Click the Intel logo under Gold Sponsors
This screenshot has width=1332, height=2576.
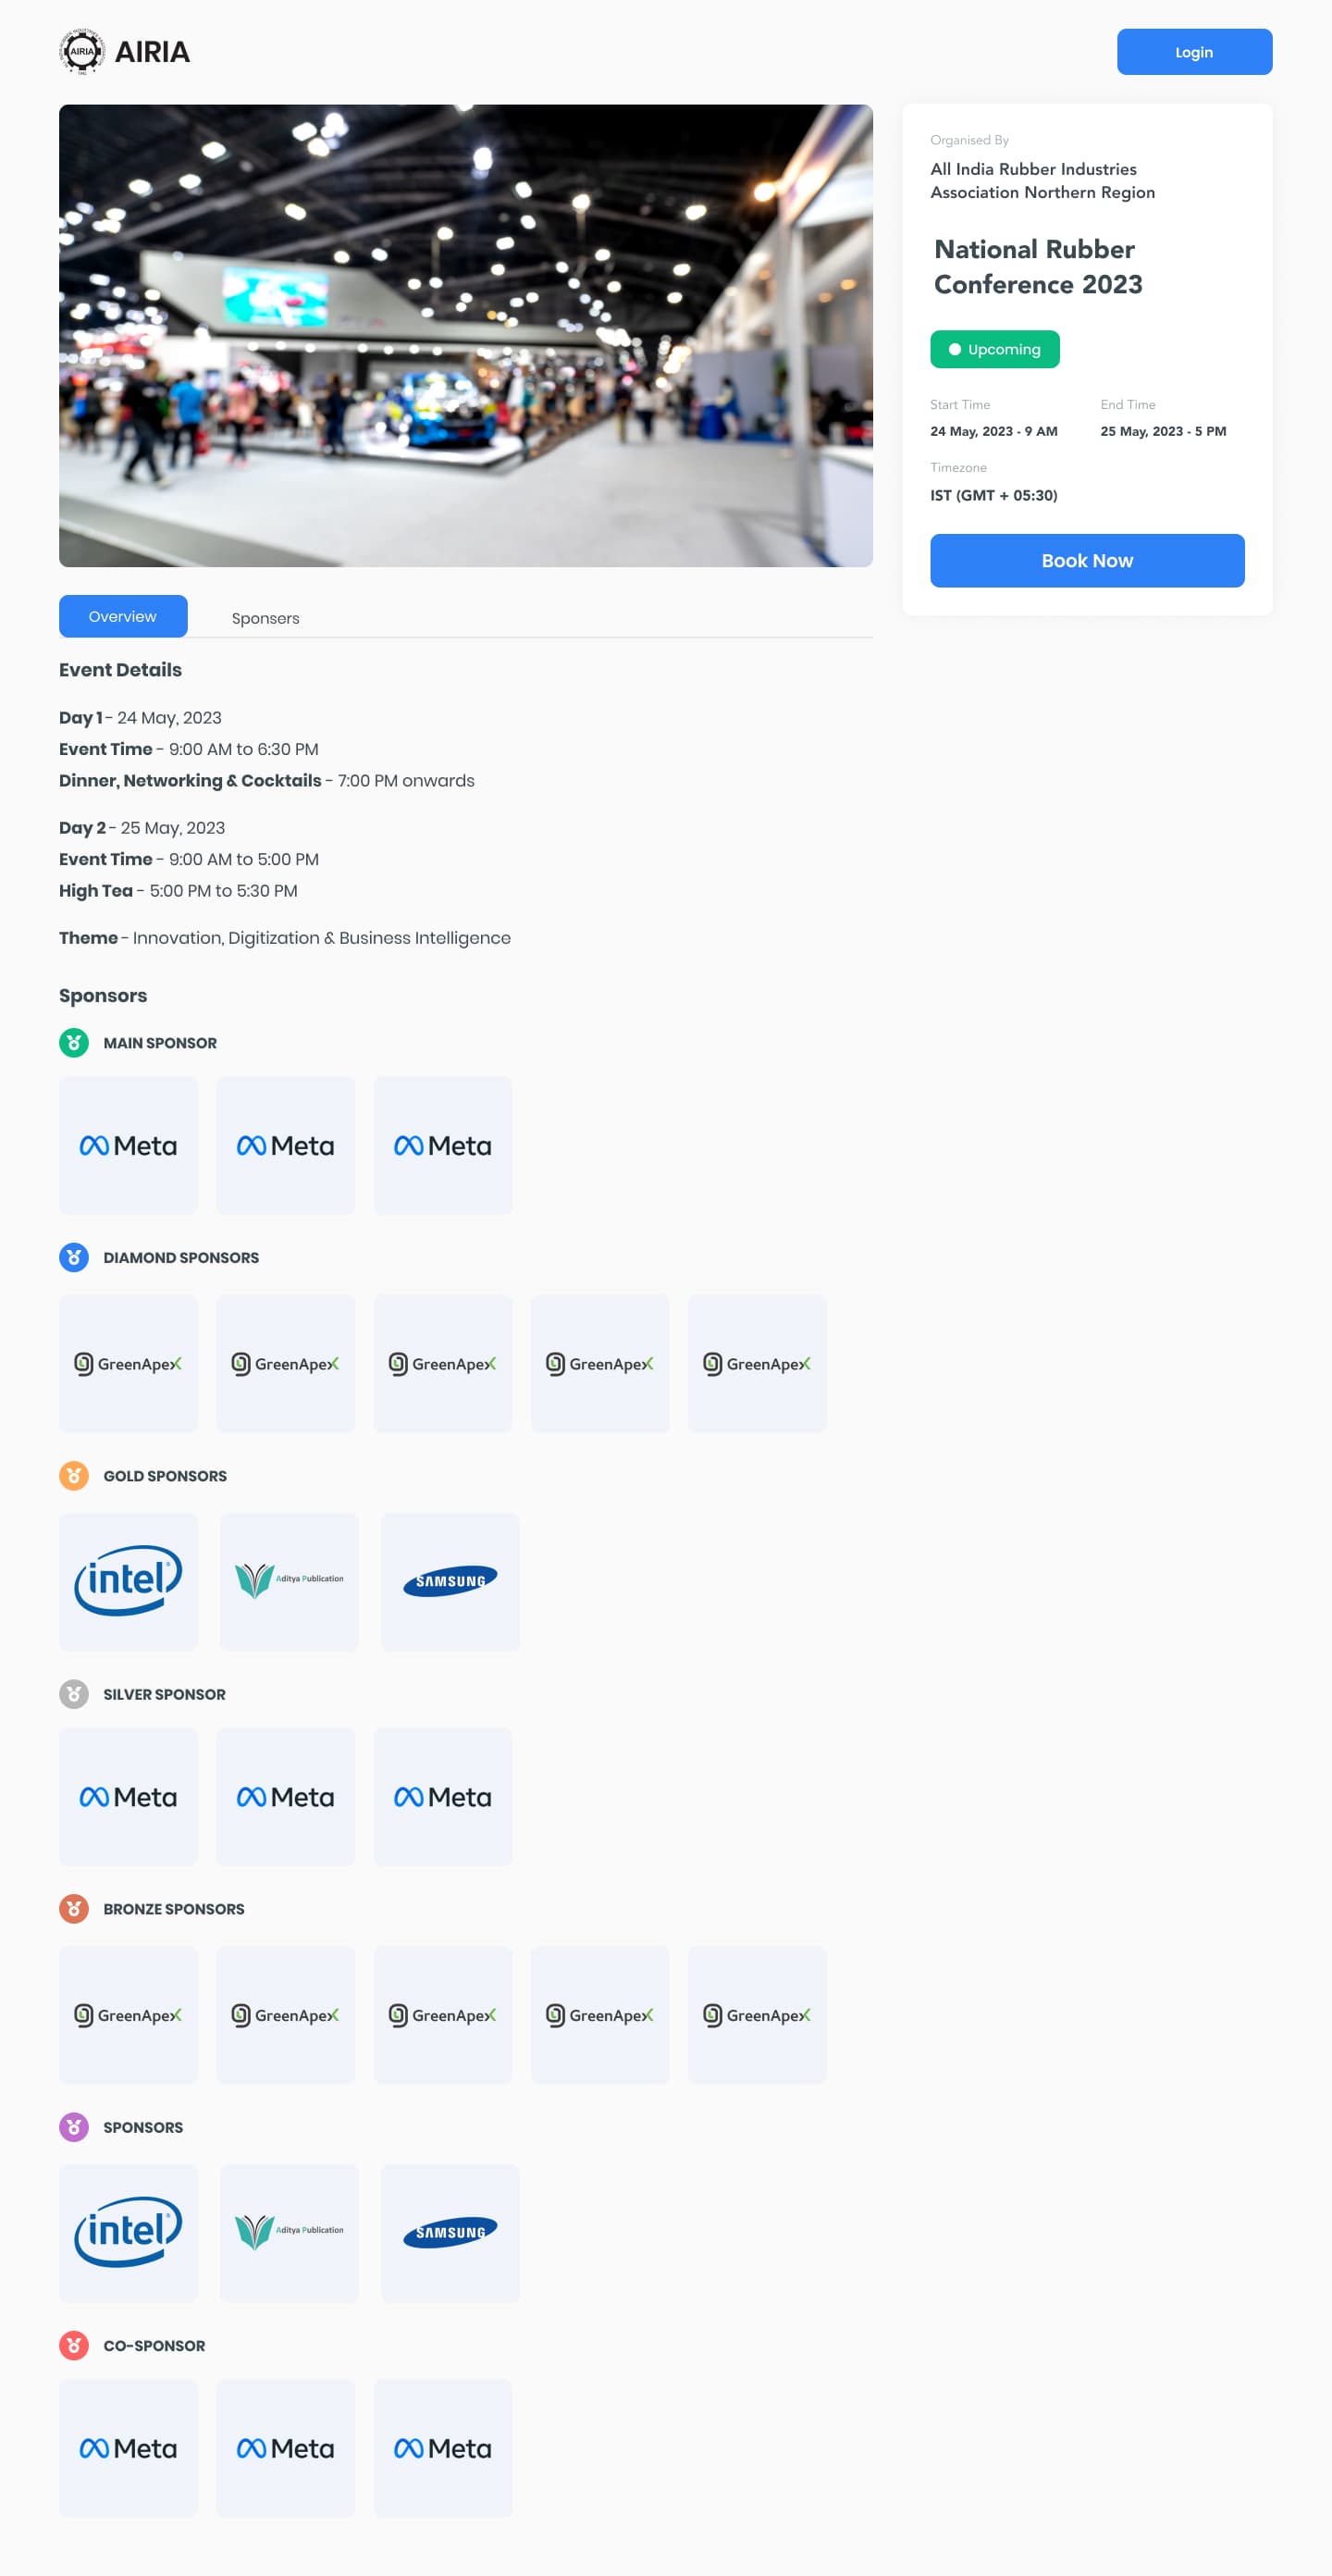tap(128, 1582)
